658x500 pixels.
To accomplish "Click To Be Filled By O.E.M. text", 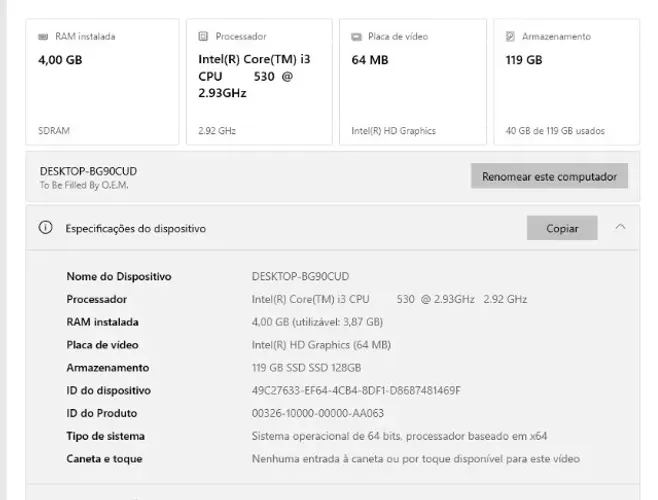I will coord(84,185).
